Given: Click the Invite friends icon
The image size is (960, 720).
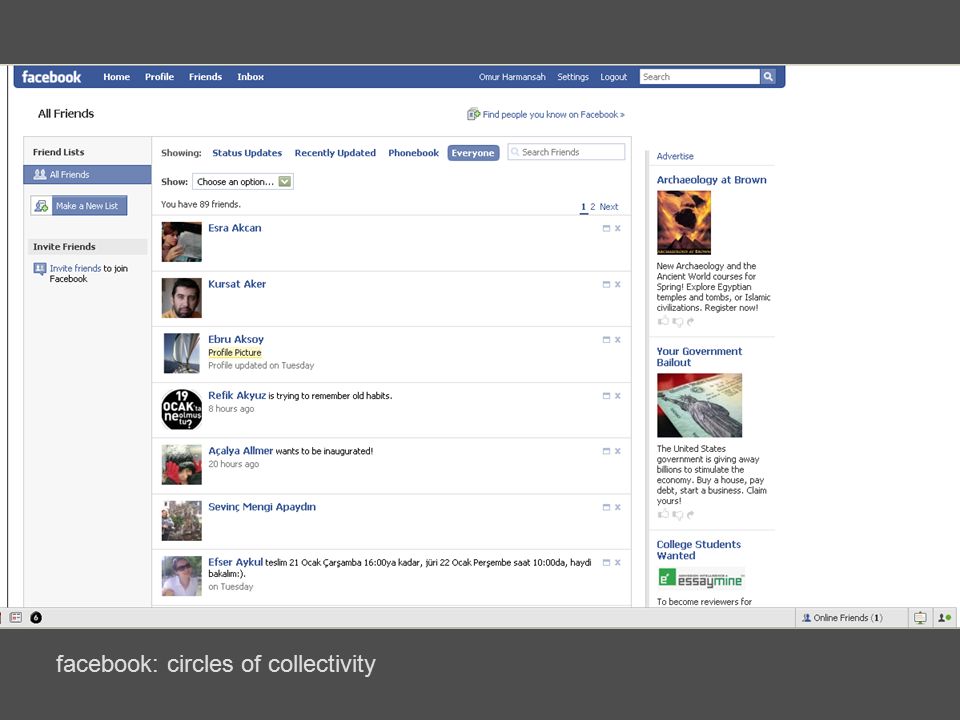Looking at the screenshot, I should pyautogui.click(x=40, y=268).
